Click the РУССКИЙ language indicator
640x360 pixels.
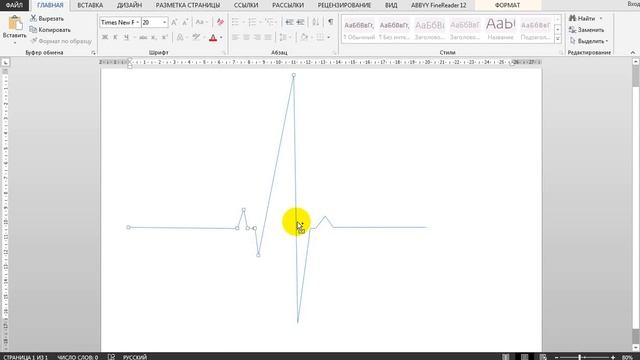tap(135, 357)
